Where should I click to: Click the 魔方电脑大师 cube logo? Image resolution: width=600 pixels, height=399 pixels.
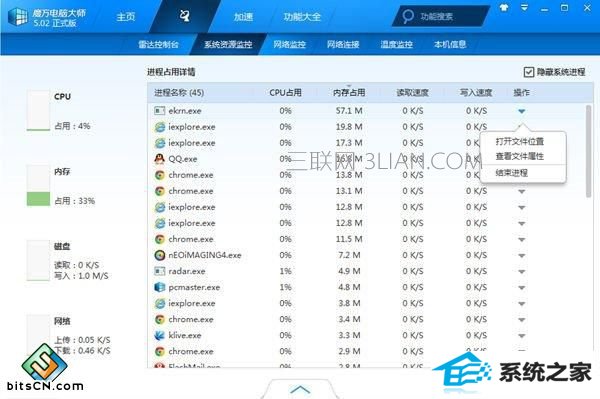point(18,17)
